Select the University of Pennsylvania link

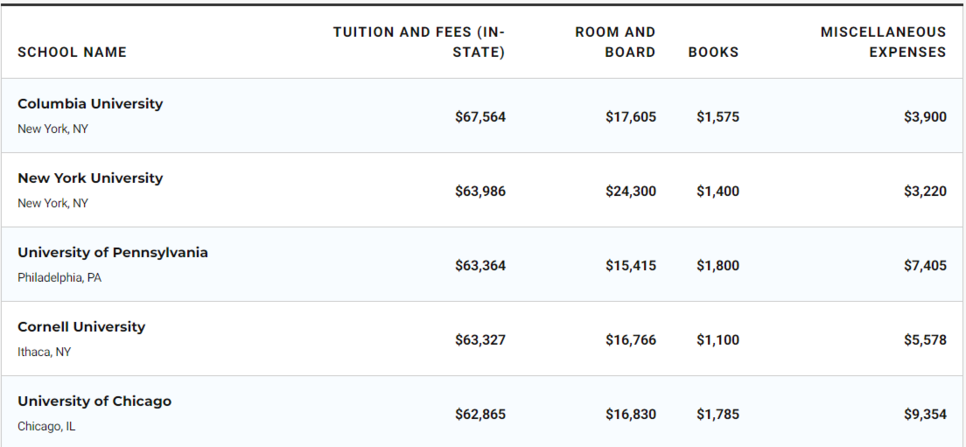click(112, 252)
